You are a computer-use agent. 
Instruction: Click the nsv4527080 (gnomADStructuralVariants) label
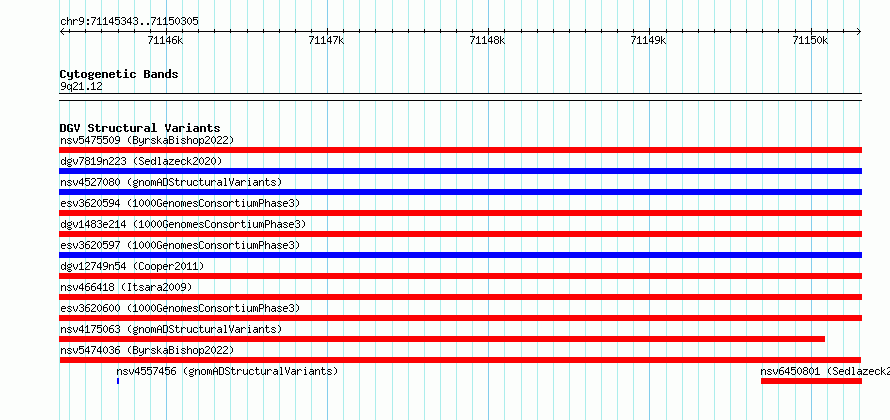click(171, 182)
